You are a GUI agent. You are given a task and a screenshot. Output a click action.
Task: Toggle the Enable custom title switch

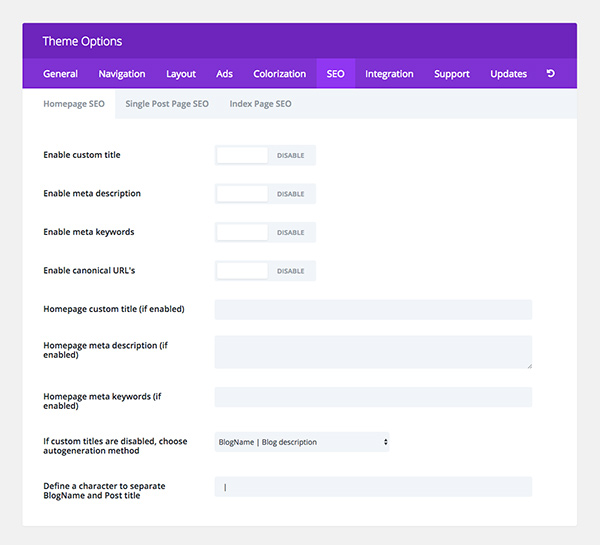[265, 155]
